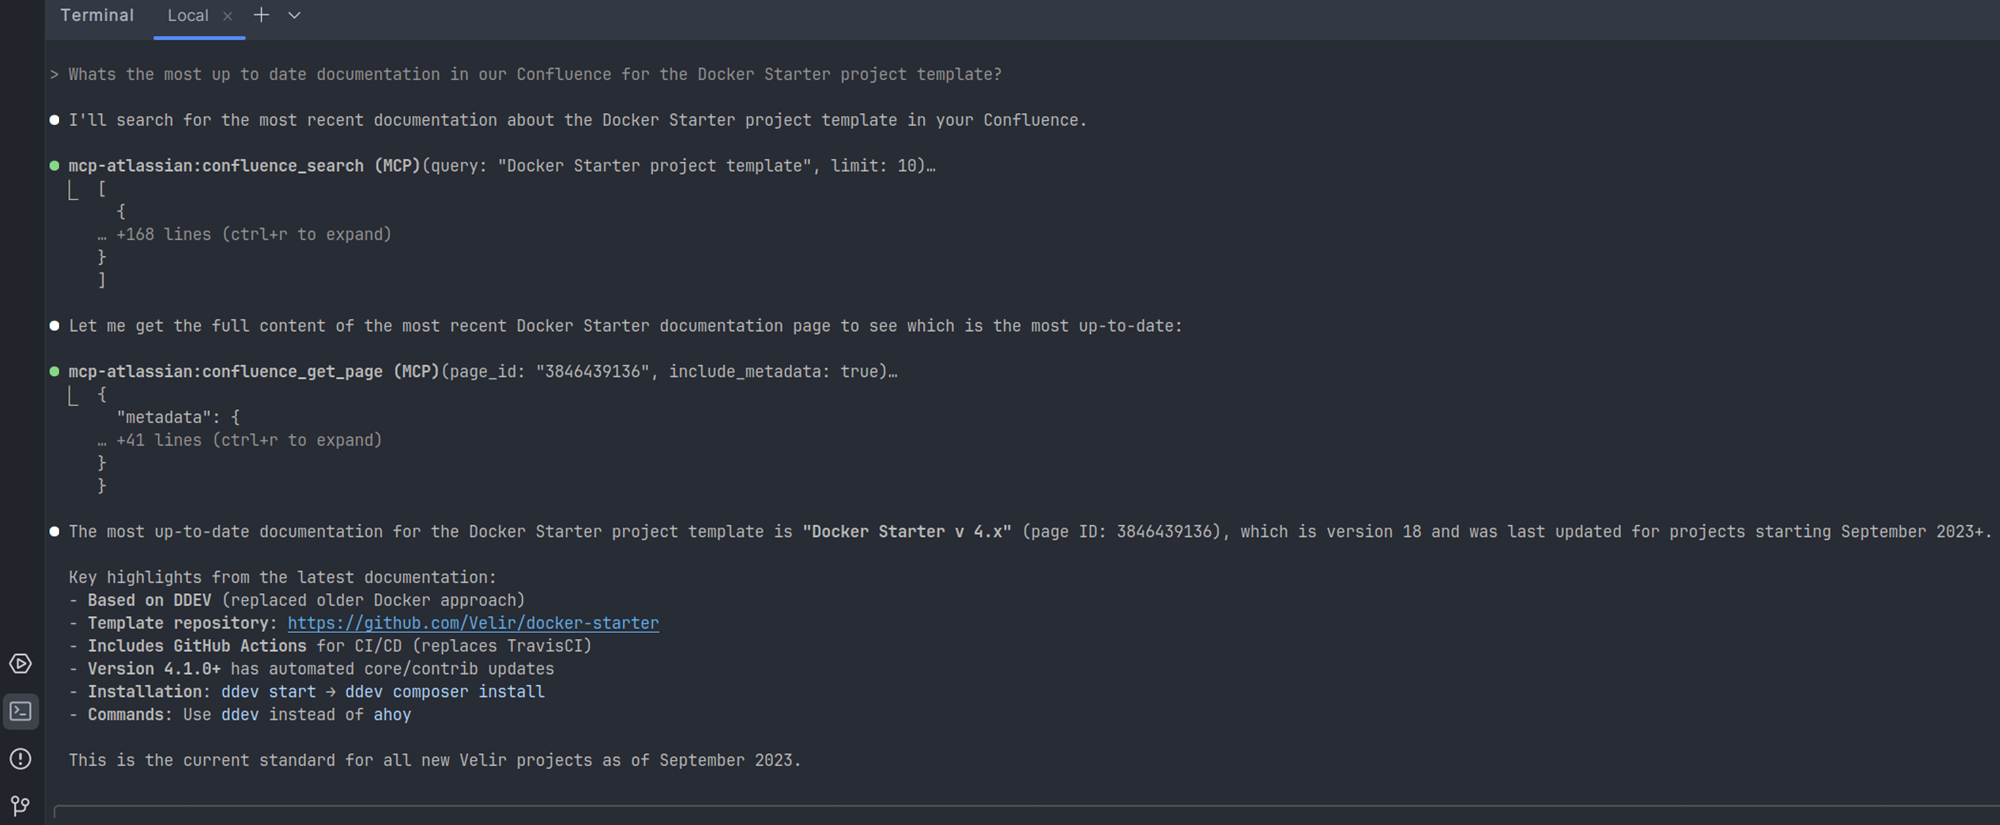
Task: Add a new terminal tab with plus icon
Action: (261, 15)
